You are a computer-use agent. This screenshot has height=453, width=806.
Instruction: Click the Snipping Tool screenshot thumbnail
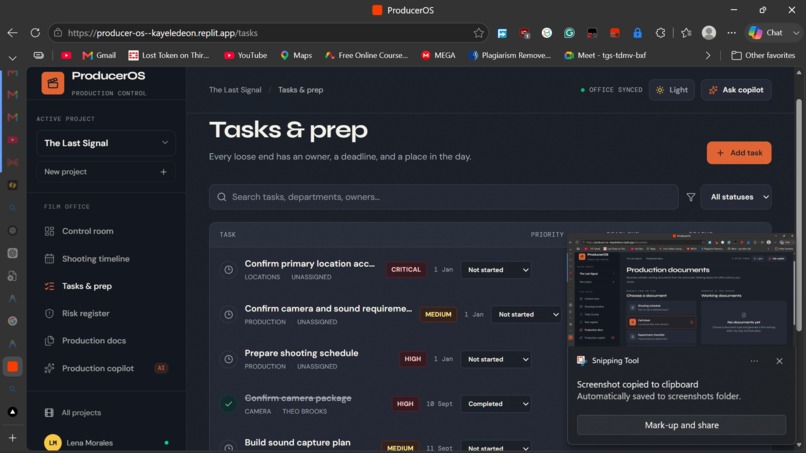pos(682,292)
